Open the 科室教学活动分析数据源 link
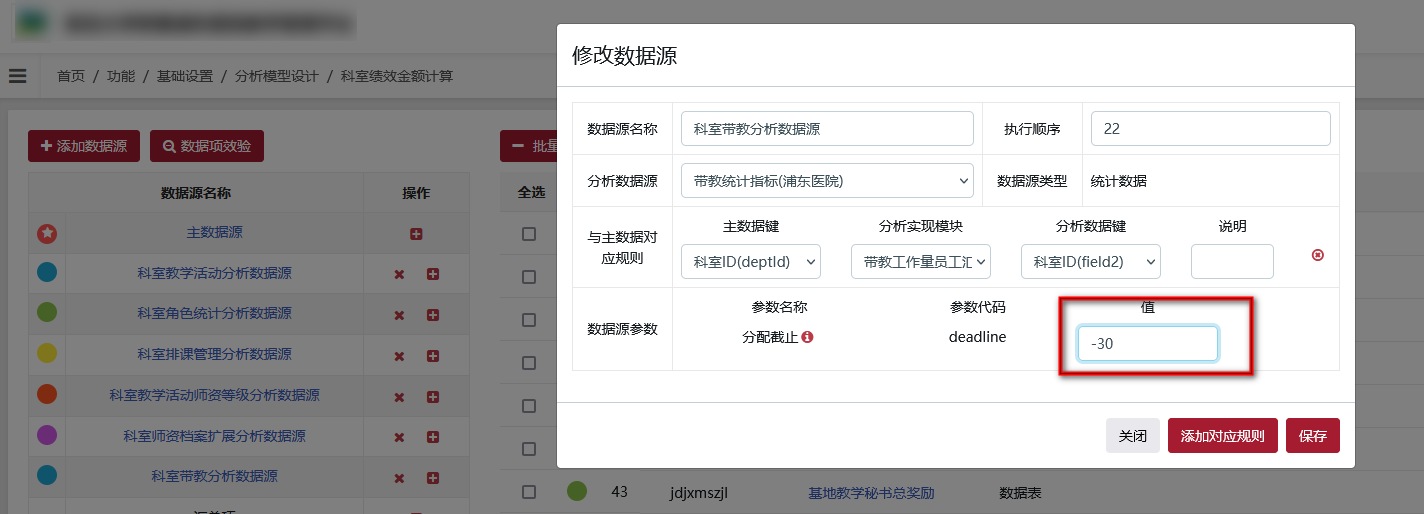Screen dimensions: 1424x514 pyautogui.click(x=215, y=273)
